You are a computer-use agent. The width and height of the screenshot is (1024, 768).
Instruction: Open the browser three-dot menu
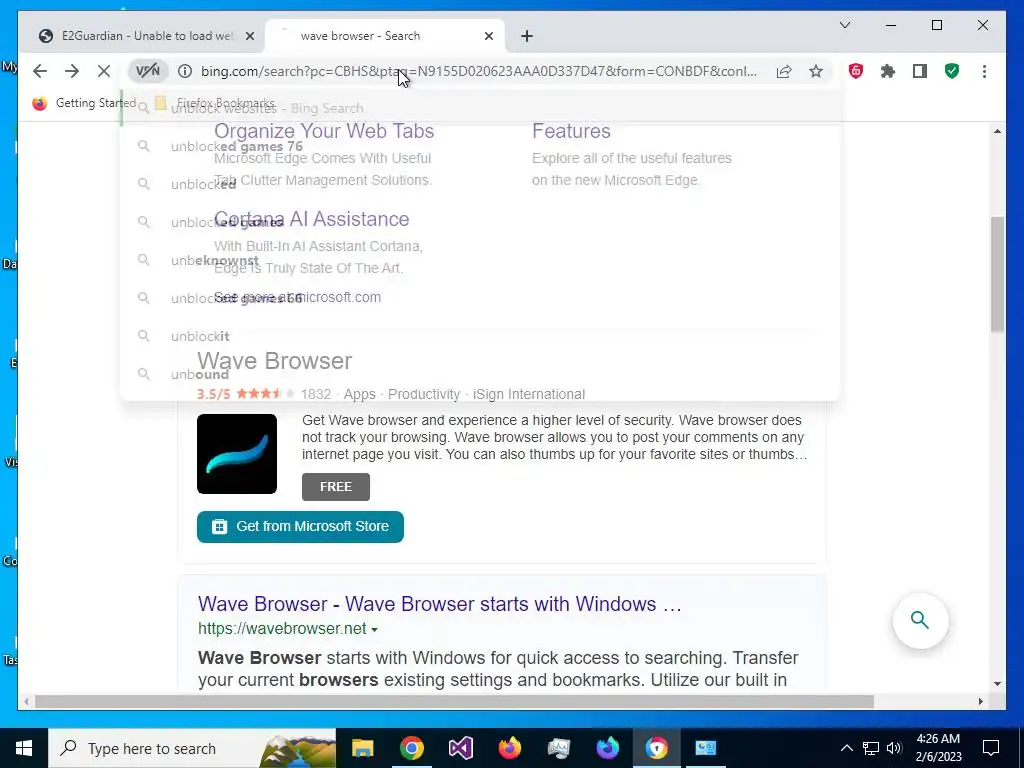coord(984,71)
